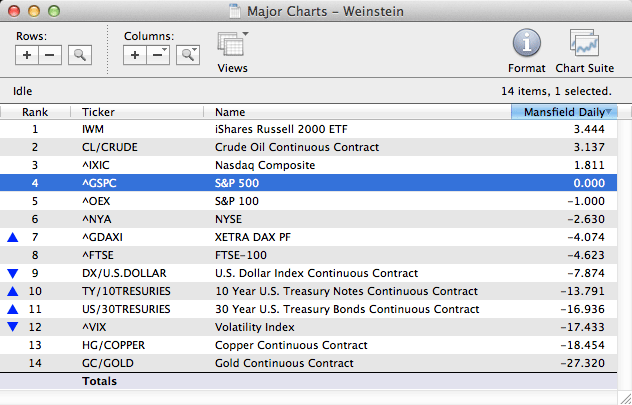Click blue down arrow beside rank 12
Screen dimensions: 632x405
coord(12,327)
